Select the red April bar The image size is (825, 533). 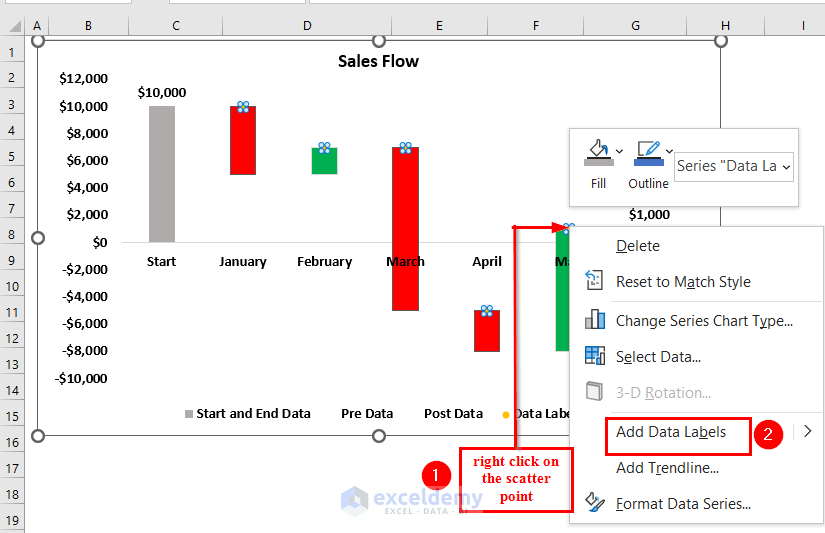click(x=487, y=331)
